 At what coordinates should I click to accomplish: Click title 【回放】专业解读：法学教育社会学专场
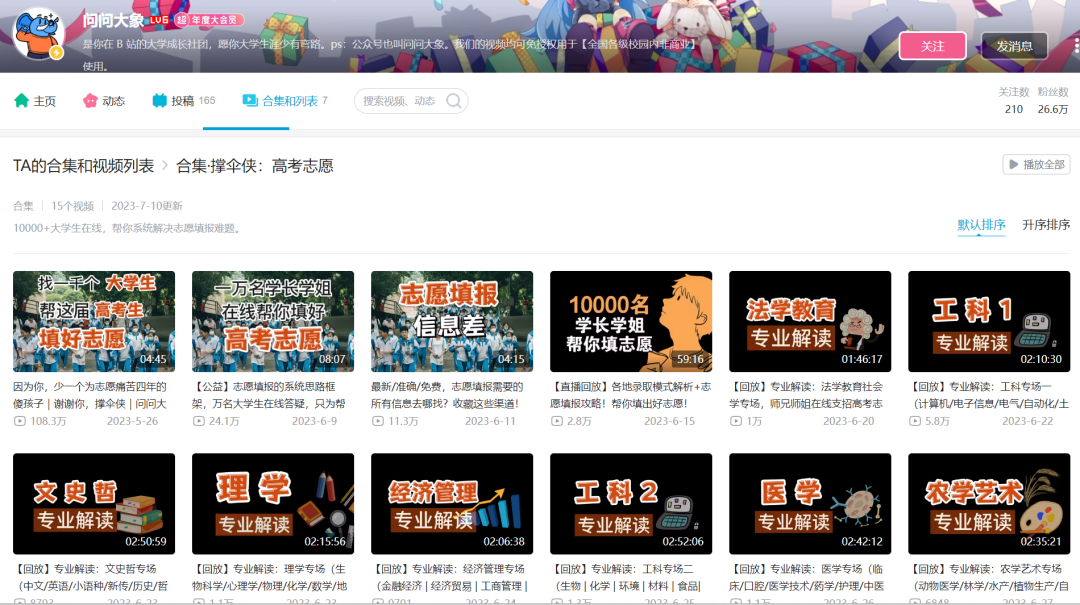(x=807, y=395)
